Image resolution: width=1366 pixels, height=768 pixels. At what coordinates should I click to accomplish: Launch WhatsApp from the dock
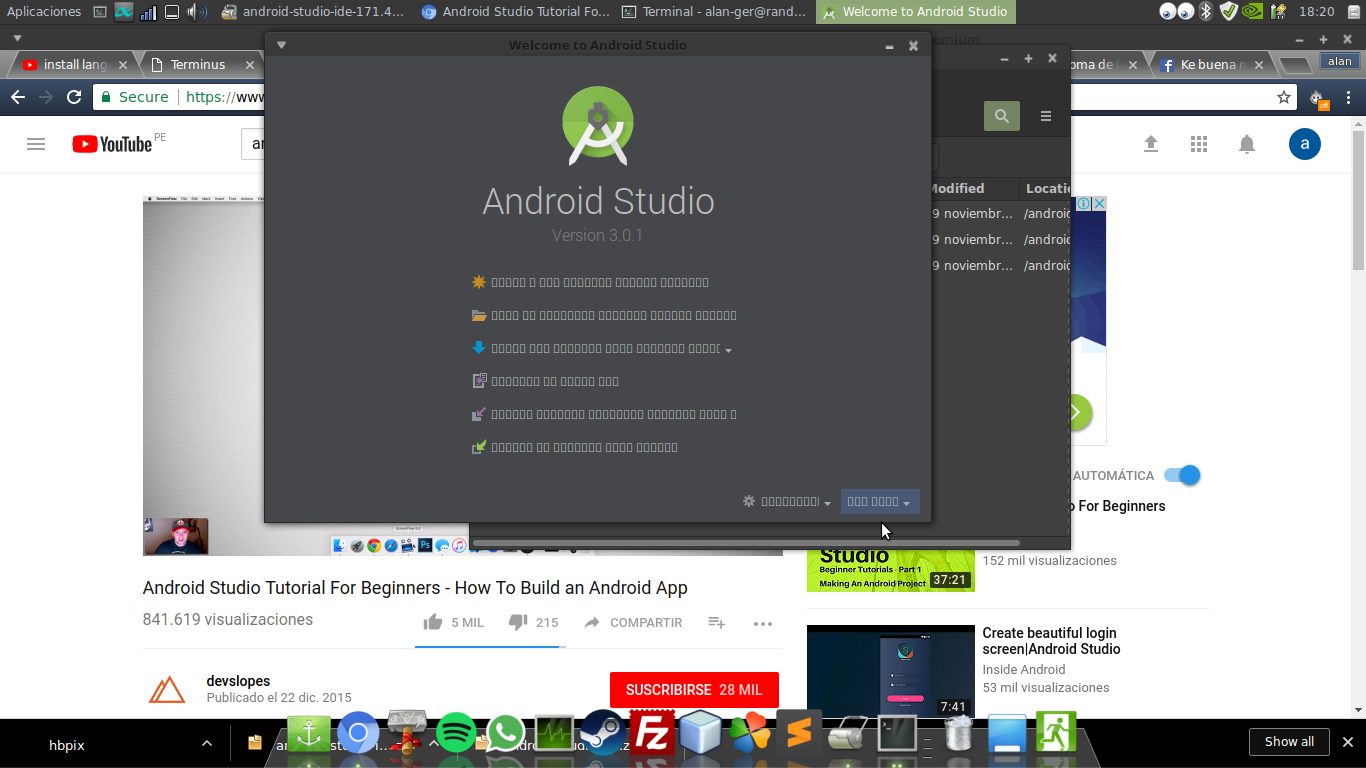[506, 733]
